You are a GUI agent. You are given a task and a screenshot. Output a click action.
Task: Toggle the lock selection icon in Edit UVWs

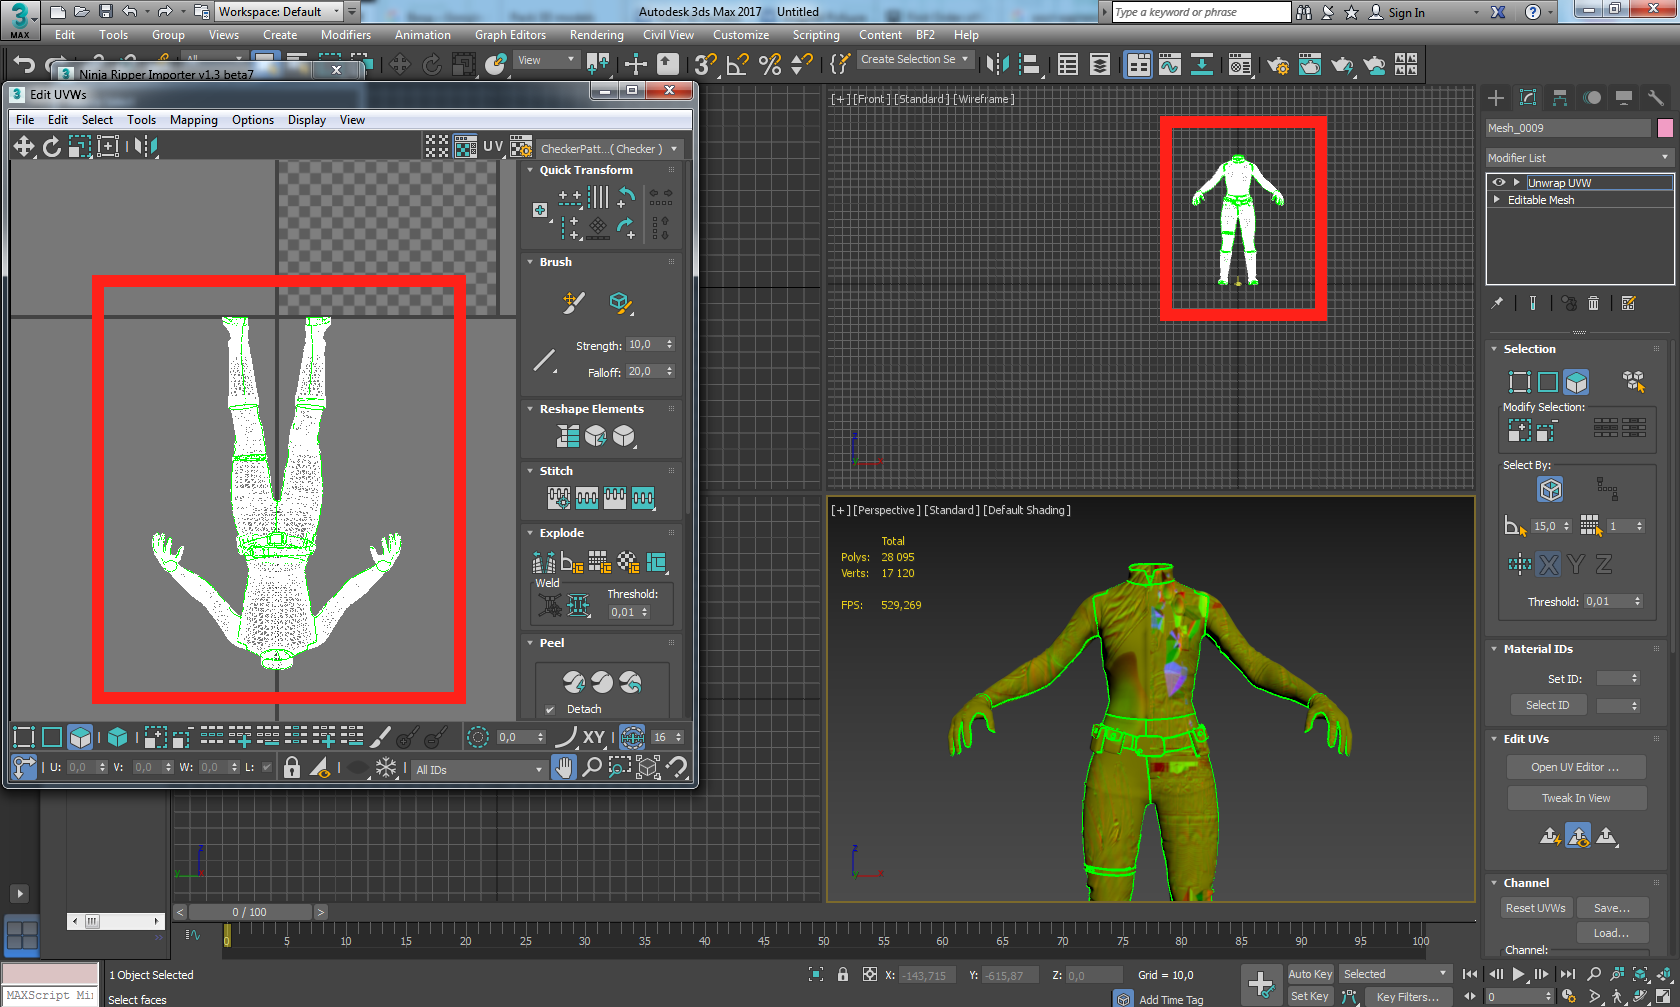click(292, 768)
